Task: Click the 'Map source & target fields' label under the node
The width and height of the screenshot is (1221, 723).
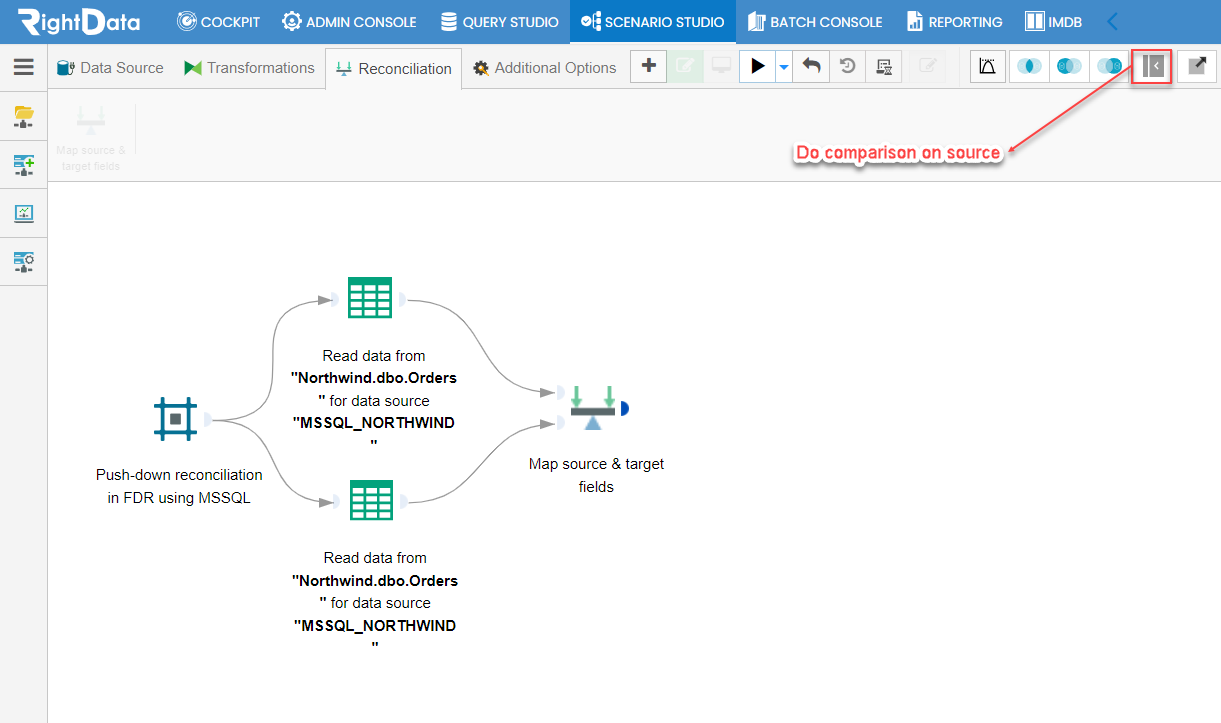Action: (x=596, y=475)
